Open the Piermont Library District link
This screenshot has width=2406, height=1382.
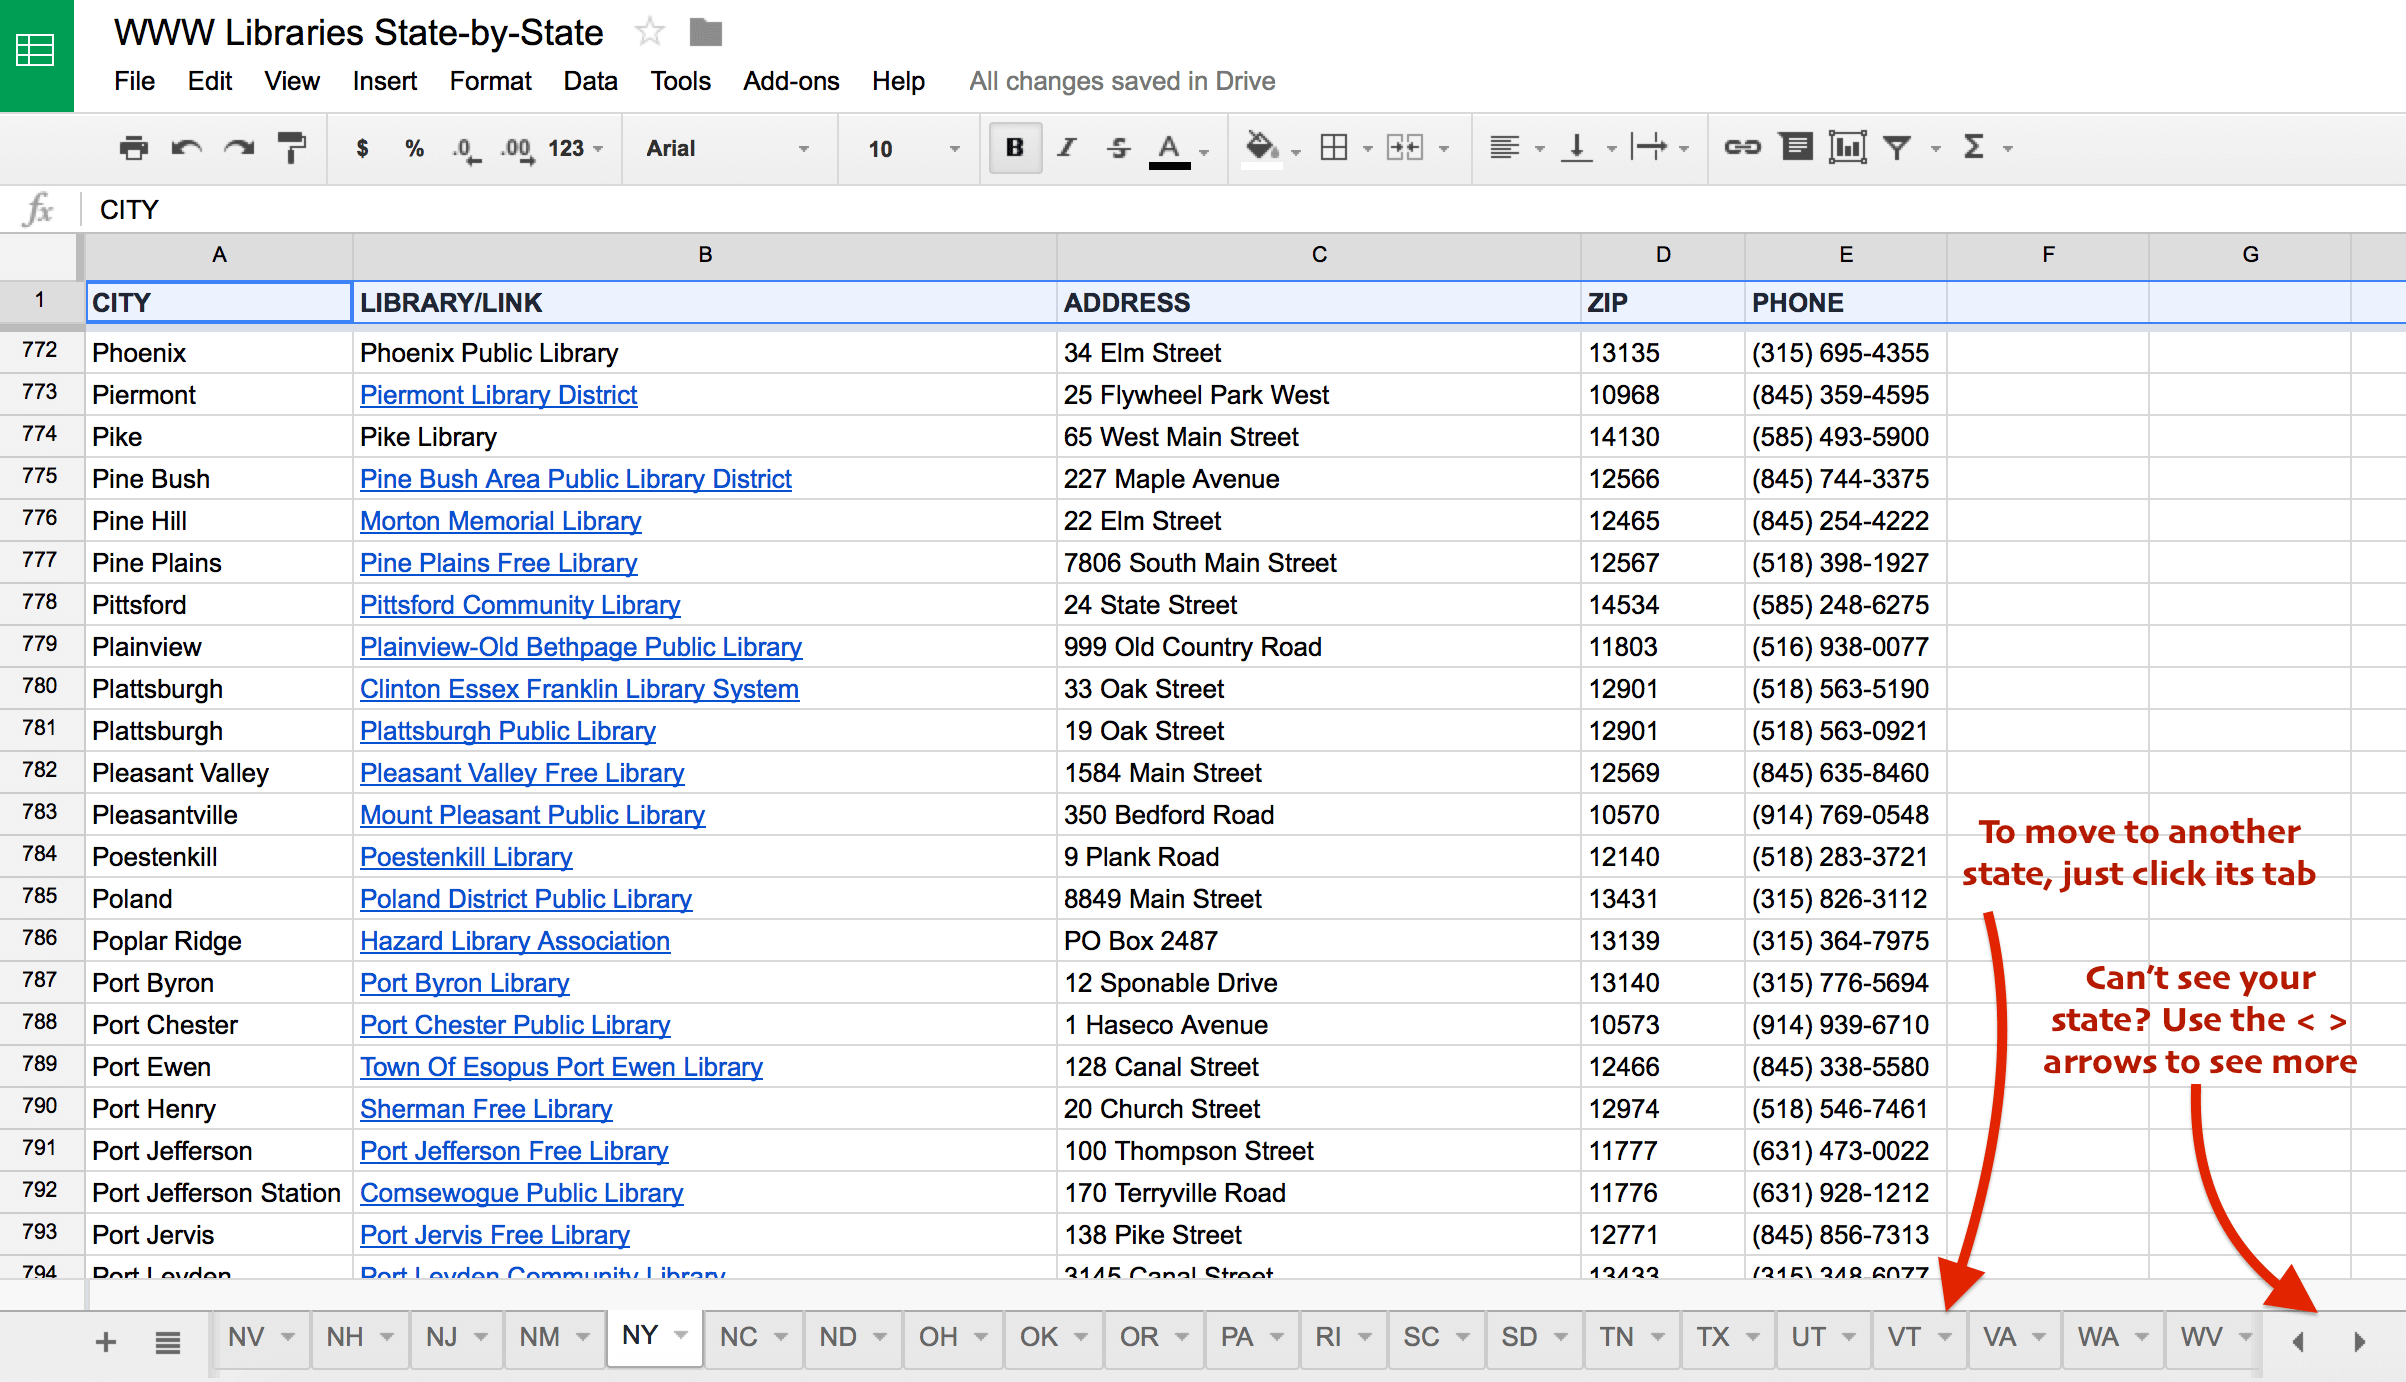pos(498,395)
